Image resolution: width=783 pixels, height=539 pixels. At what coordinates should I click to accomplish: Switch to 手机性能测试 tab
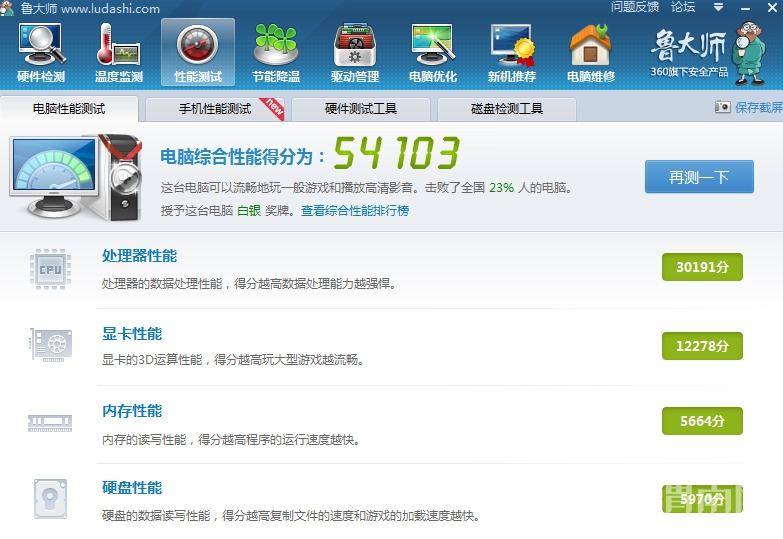pyautogui.click(x=215, y=109)
